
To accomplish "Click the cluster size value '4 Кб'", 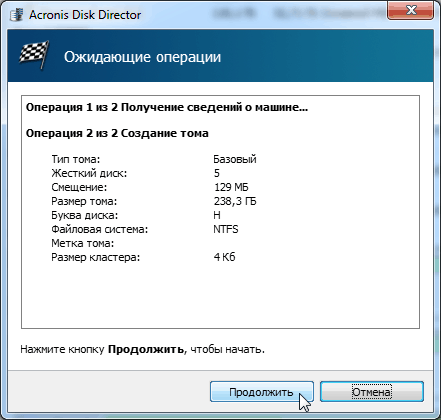I will pos(224,257).
